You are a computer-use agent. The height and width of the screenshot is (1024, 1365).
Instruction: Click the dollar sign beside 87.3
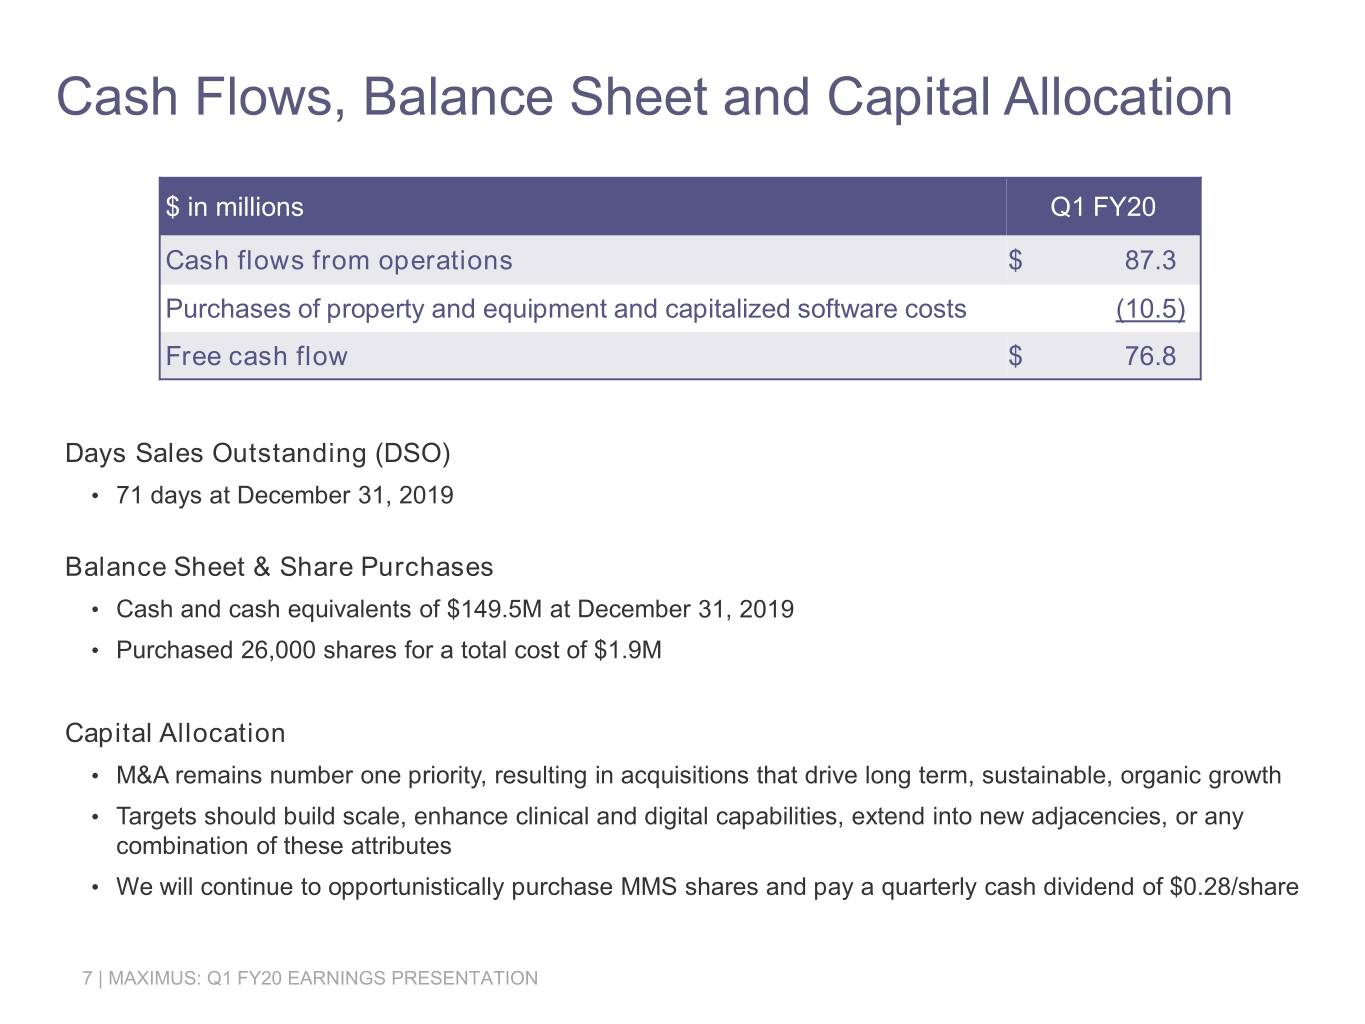1015,260
